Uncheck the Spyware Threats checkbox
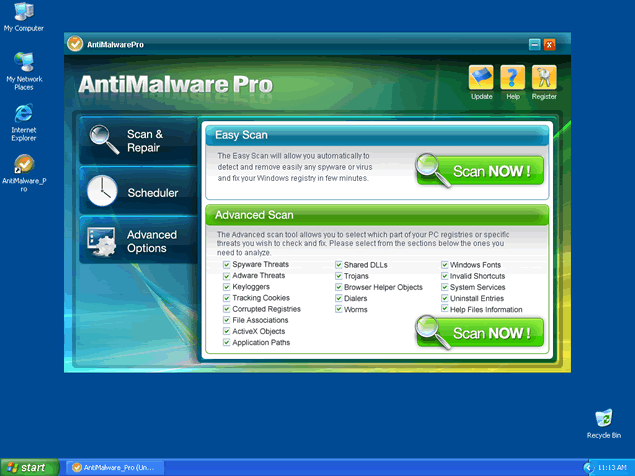This screenshot has height=476, width=635. 226,265
